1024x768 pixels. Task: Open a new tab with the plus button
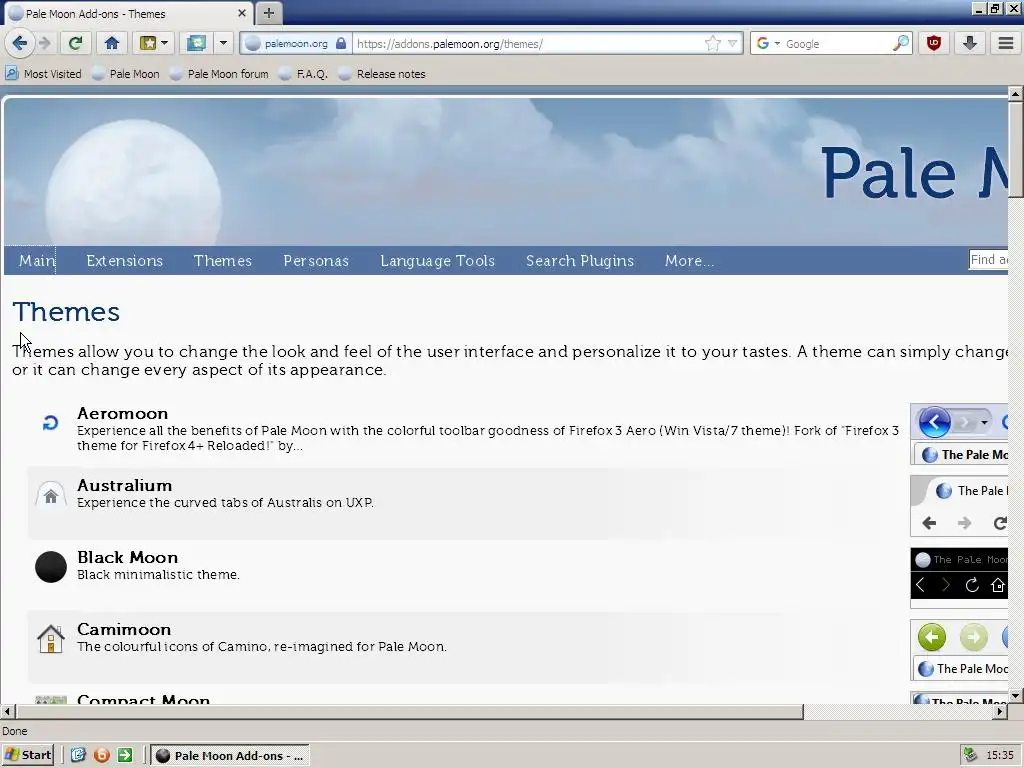pos(268,13)
